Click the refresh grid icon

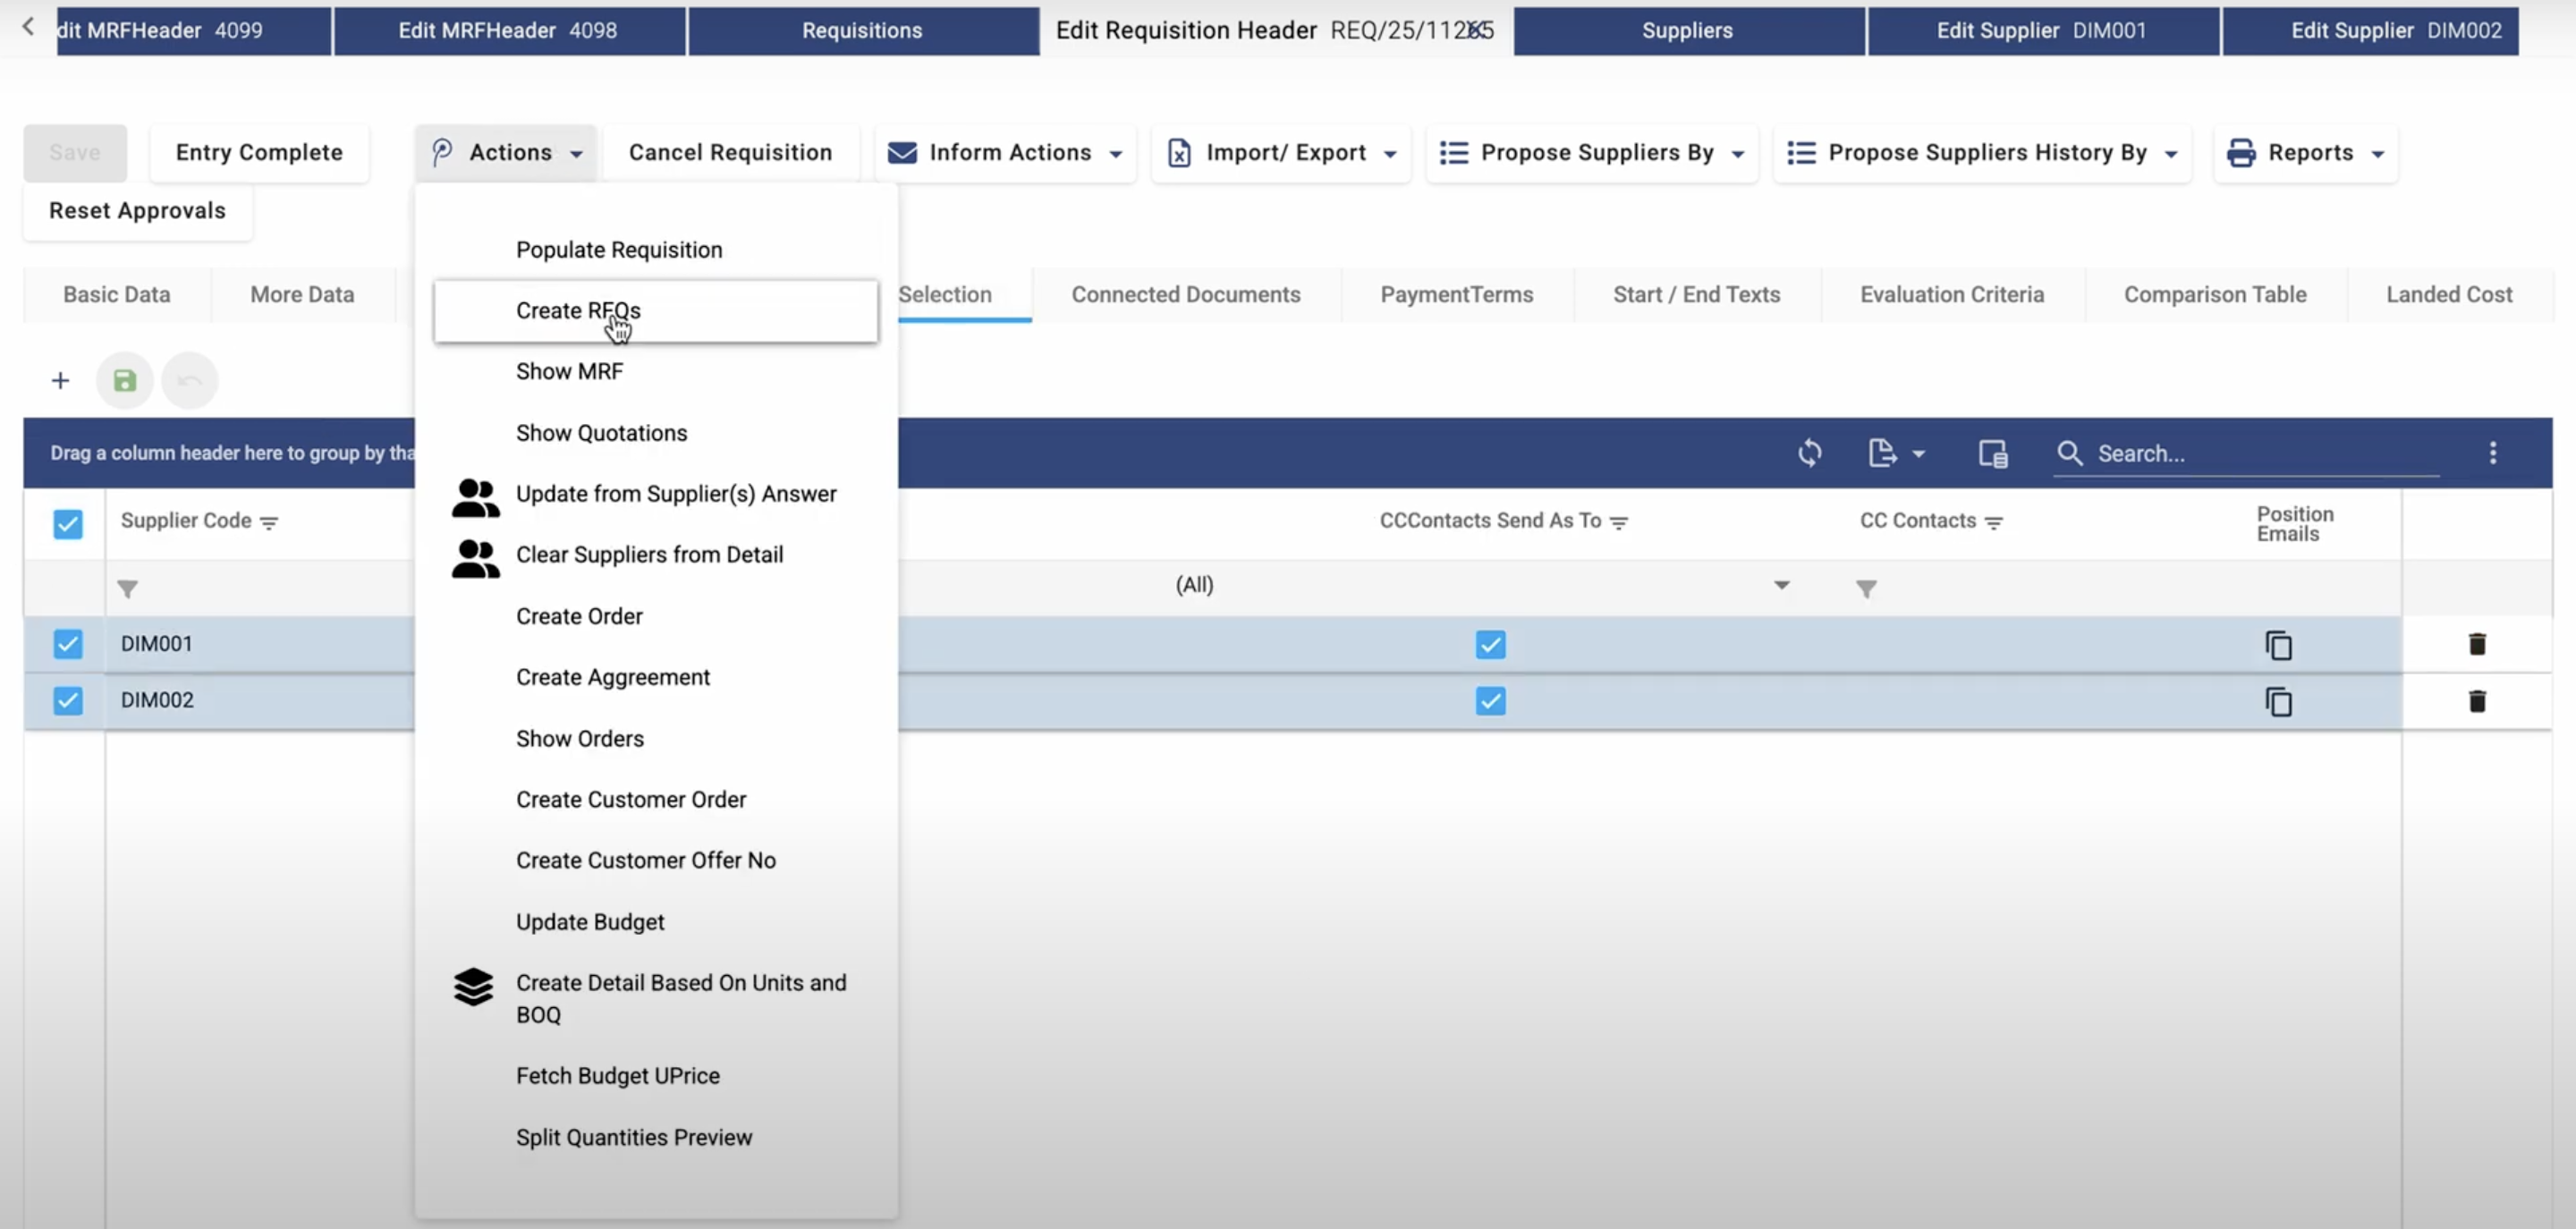click(1809, 453)
